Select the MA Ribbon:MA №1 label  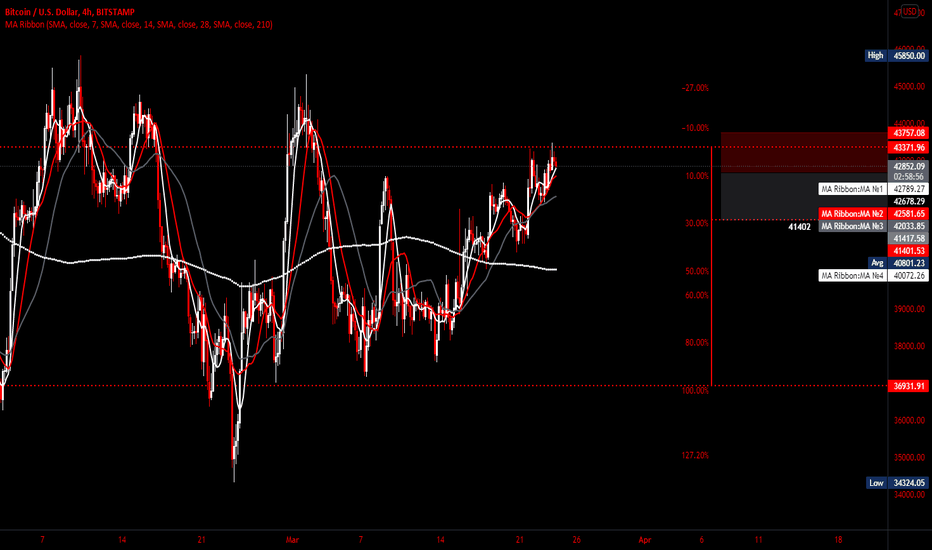[852, 189]
